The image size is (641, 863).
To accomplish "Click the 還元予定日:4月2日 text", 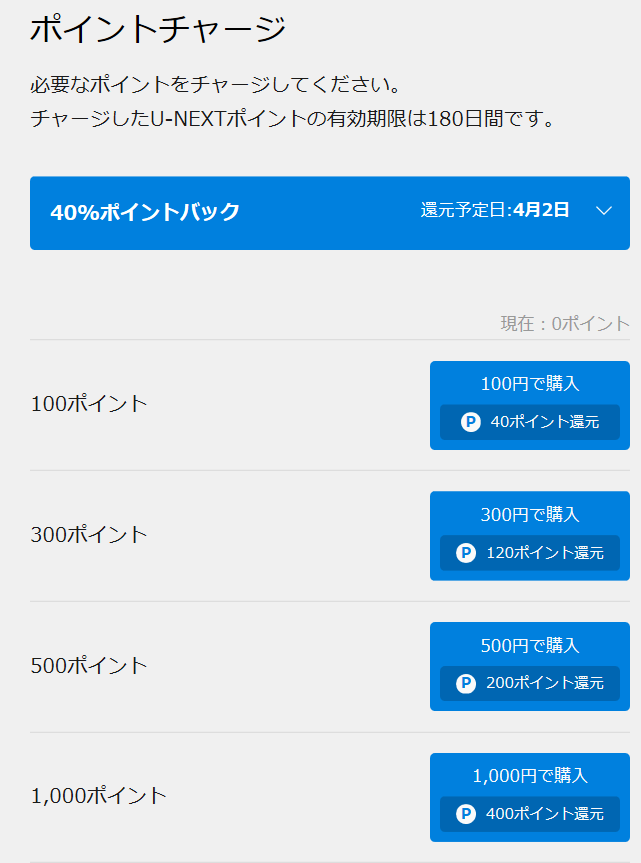I will tap(495, 210).
